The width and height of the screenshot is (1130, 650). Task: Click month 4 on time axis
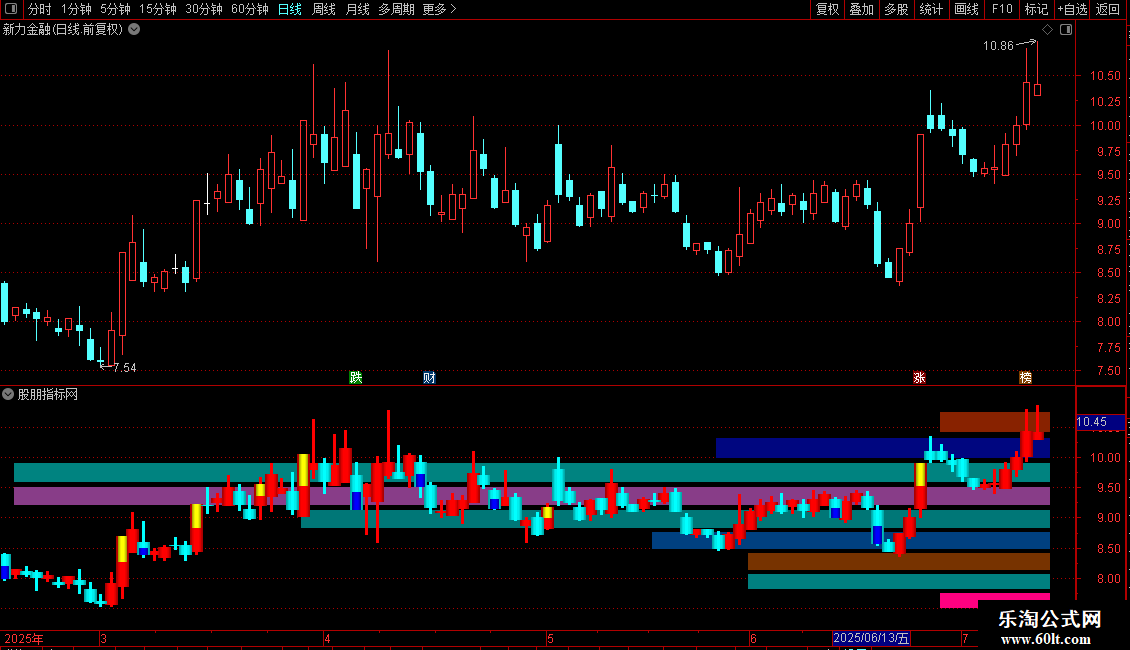(x=327, y=638)
